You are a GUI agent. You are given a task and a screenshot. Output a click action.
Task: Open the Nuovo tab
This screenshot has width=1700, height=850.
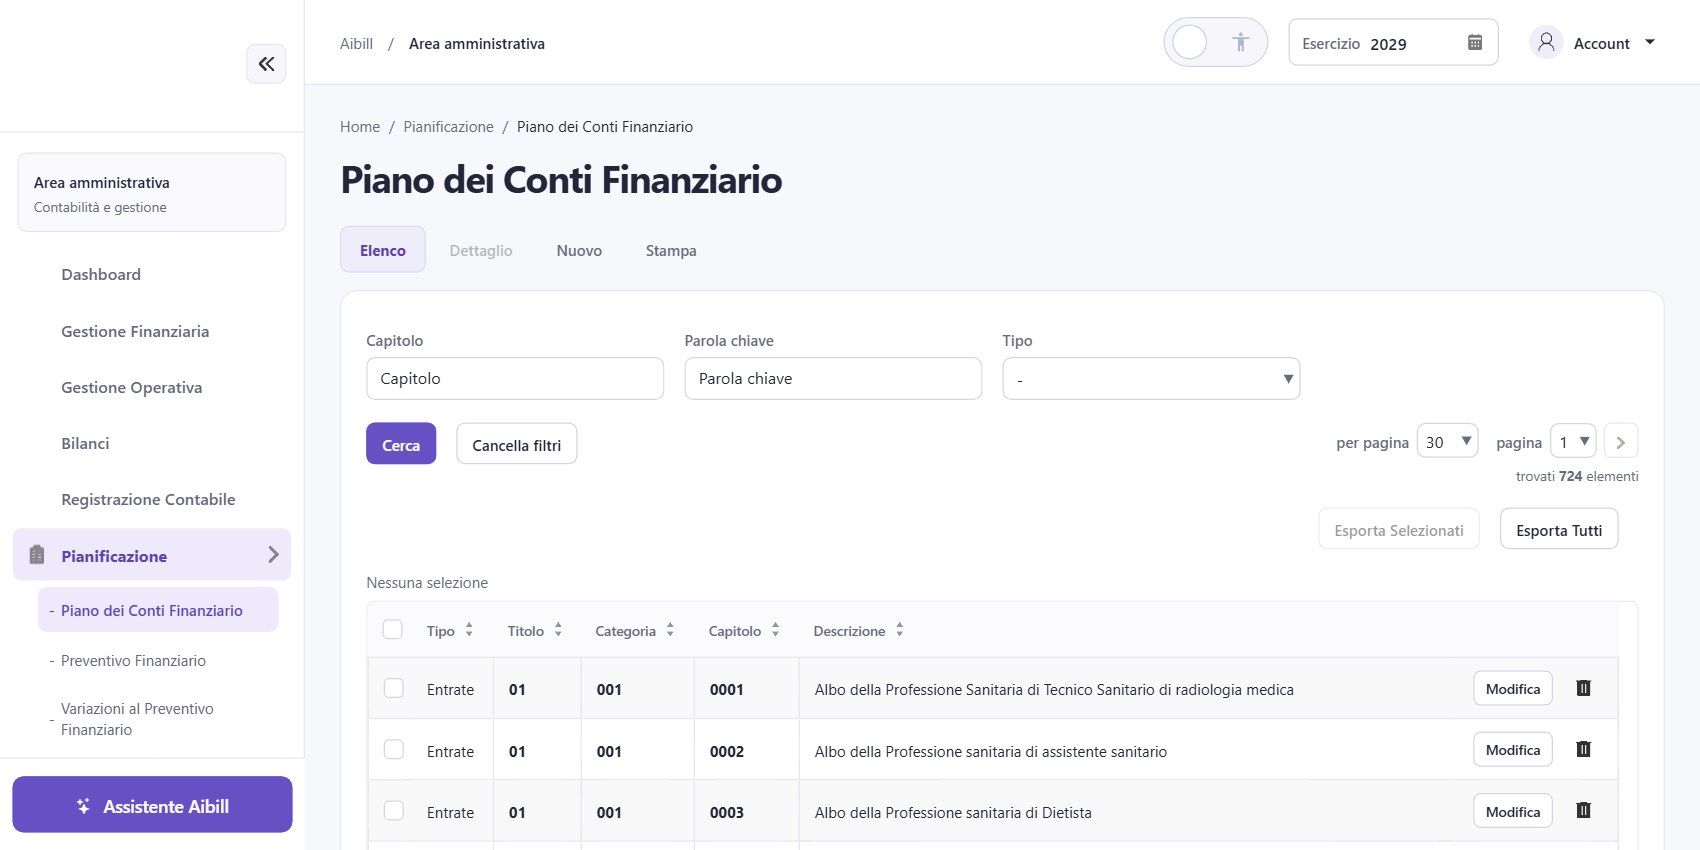click(579, 250)
